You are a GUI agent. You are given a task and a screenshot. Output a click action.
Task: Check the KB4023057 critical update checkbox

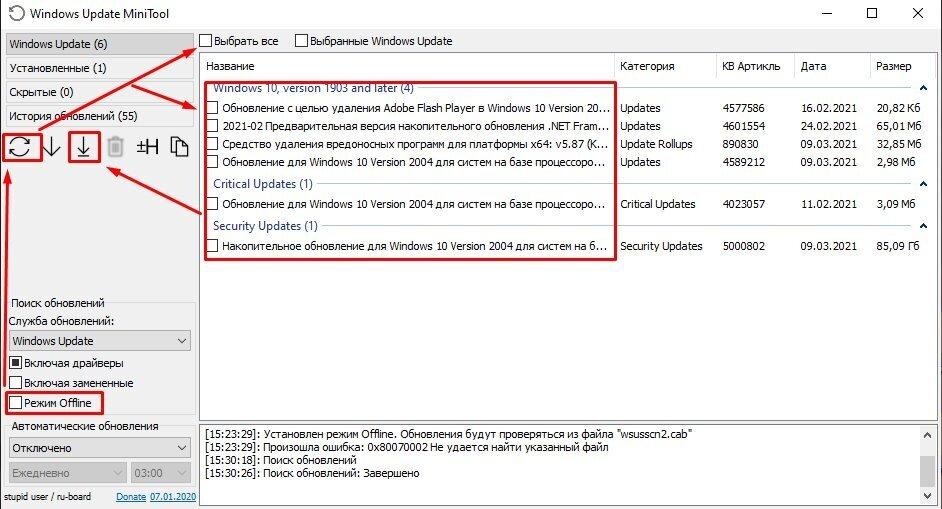(212, 204)
